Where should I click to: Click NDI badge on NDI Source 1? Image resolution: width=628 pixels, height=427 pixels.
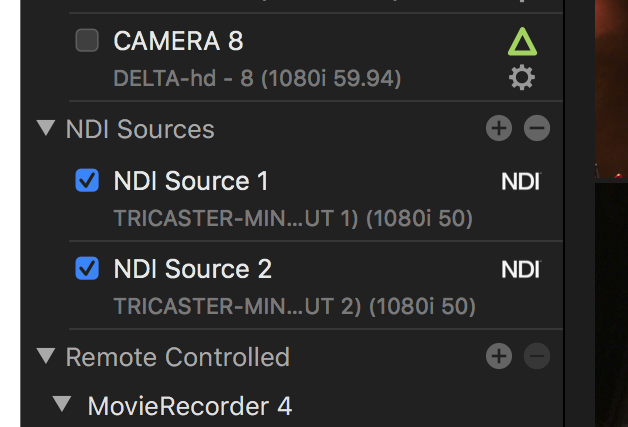coord(520,181)
